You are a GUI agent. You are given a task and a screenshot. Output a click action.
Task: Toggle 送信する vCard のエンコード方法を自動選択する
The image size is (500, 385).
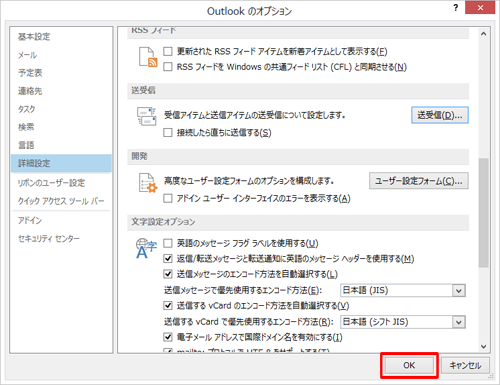coord(168,306)
